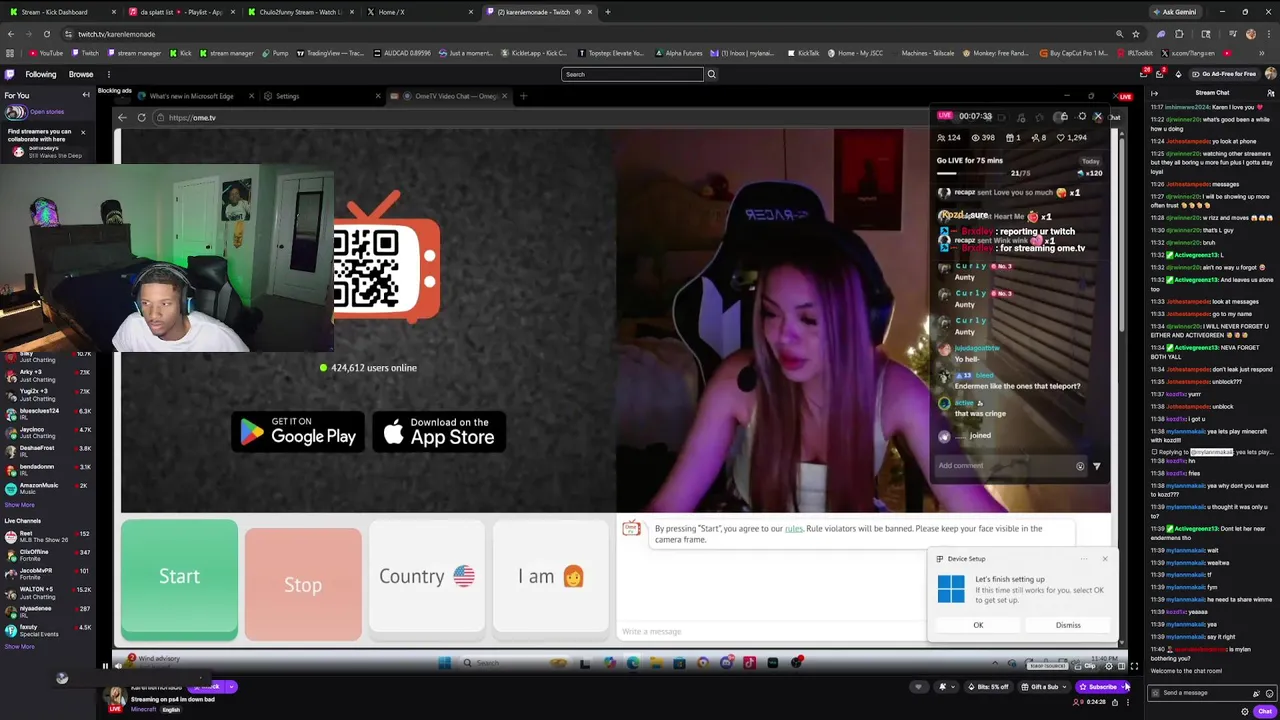1280x720 pixels.
Task: Collapse the For You sidebar
Action: (x=86, y=95)
